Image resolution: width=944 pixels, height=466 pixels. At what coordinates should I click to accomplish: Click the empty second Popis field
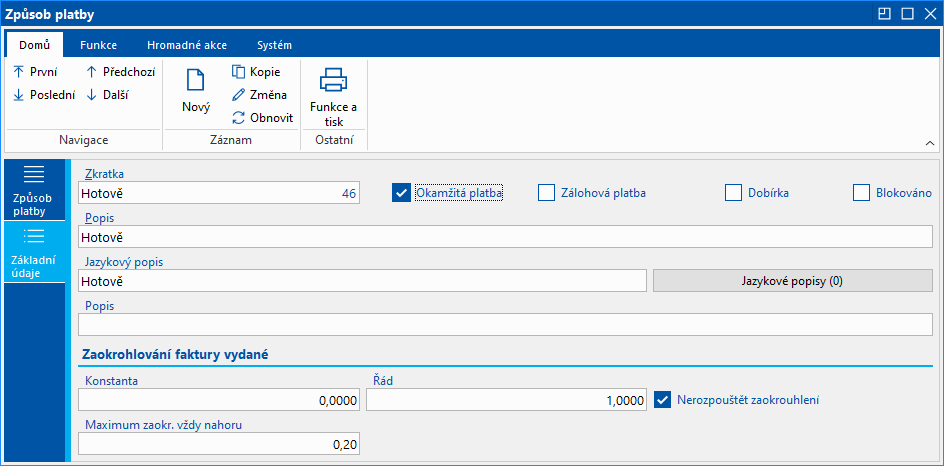coord(505,325)
